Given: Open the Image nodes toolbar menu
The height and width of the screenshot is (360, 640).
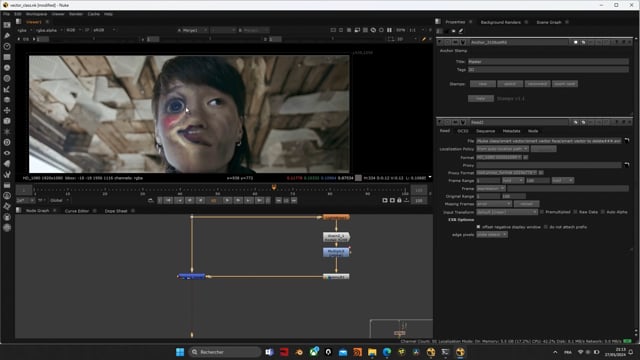Looking at the screenshot, I should [x=7, y=25].
